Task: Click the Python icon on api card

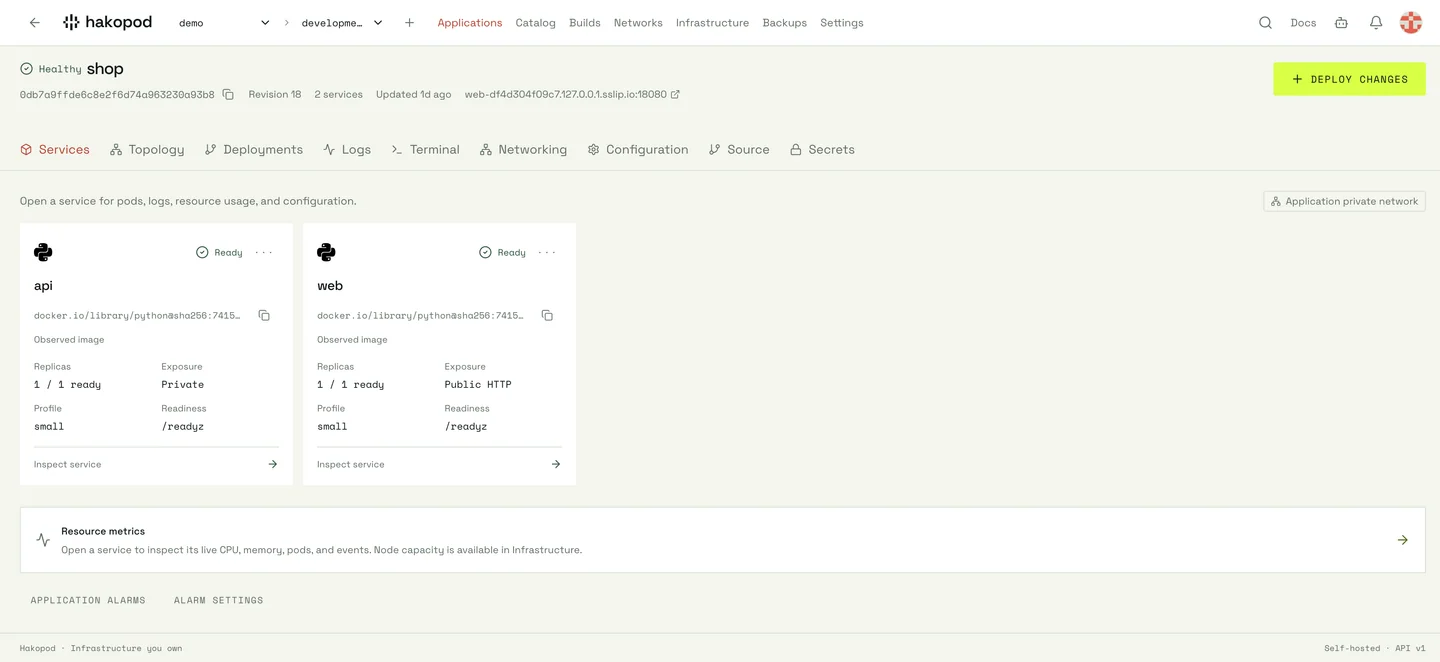Action: coord(43,252)
